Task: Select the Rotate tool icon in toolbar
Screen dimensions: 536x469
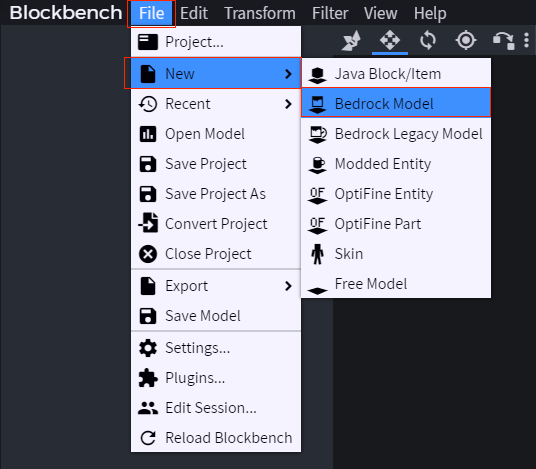Action: tap(428, 40)
